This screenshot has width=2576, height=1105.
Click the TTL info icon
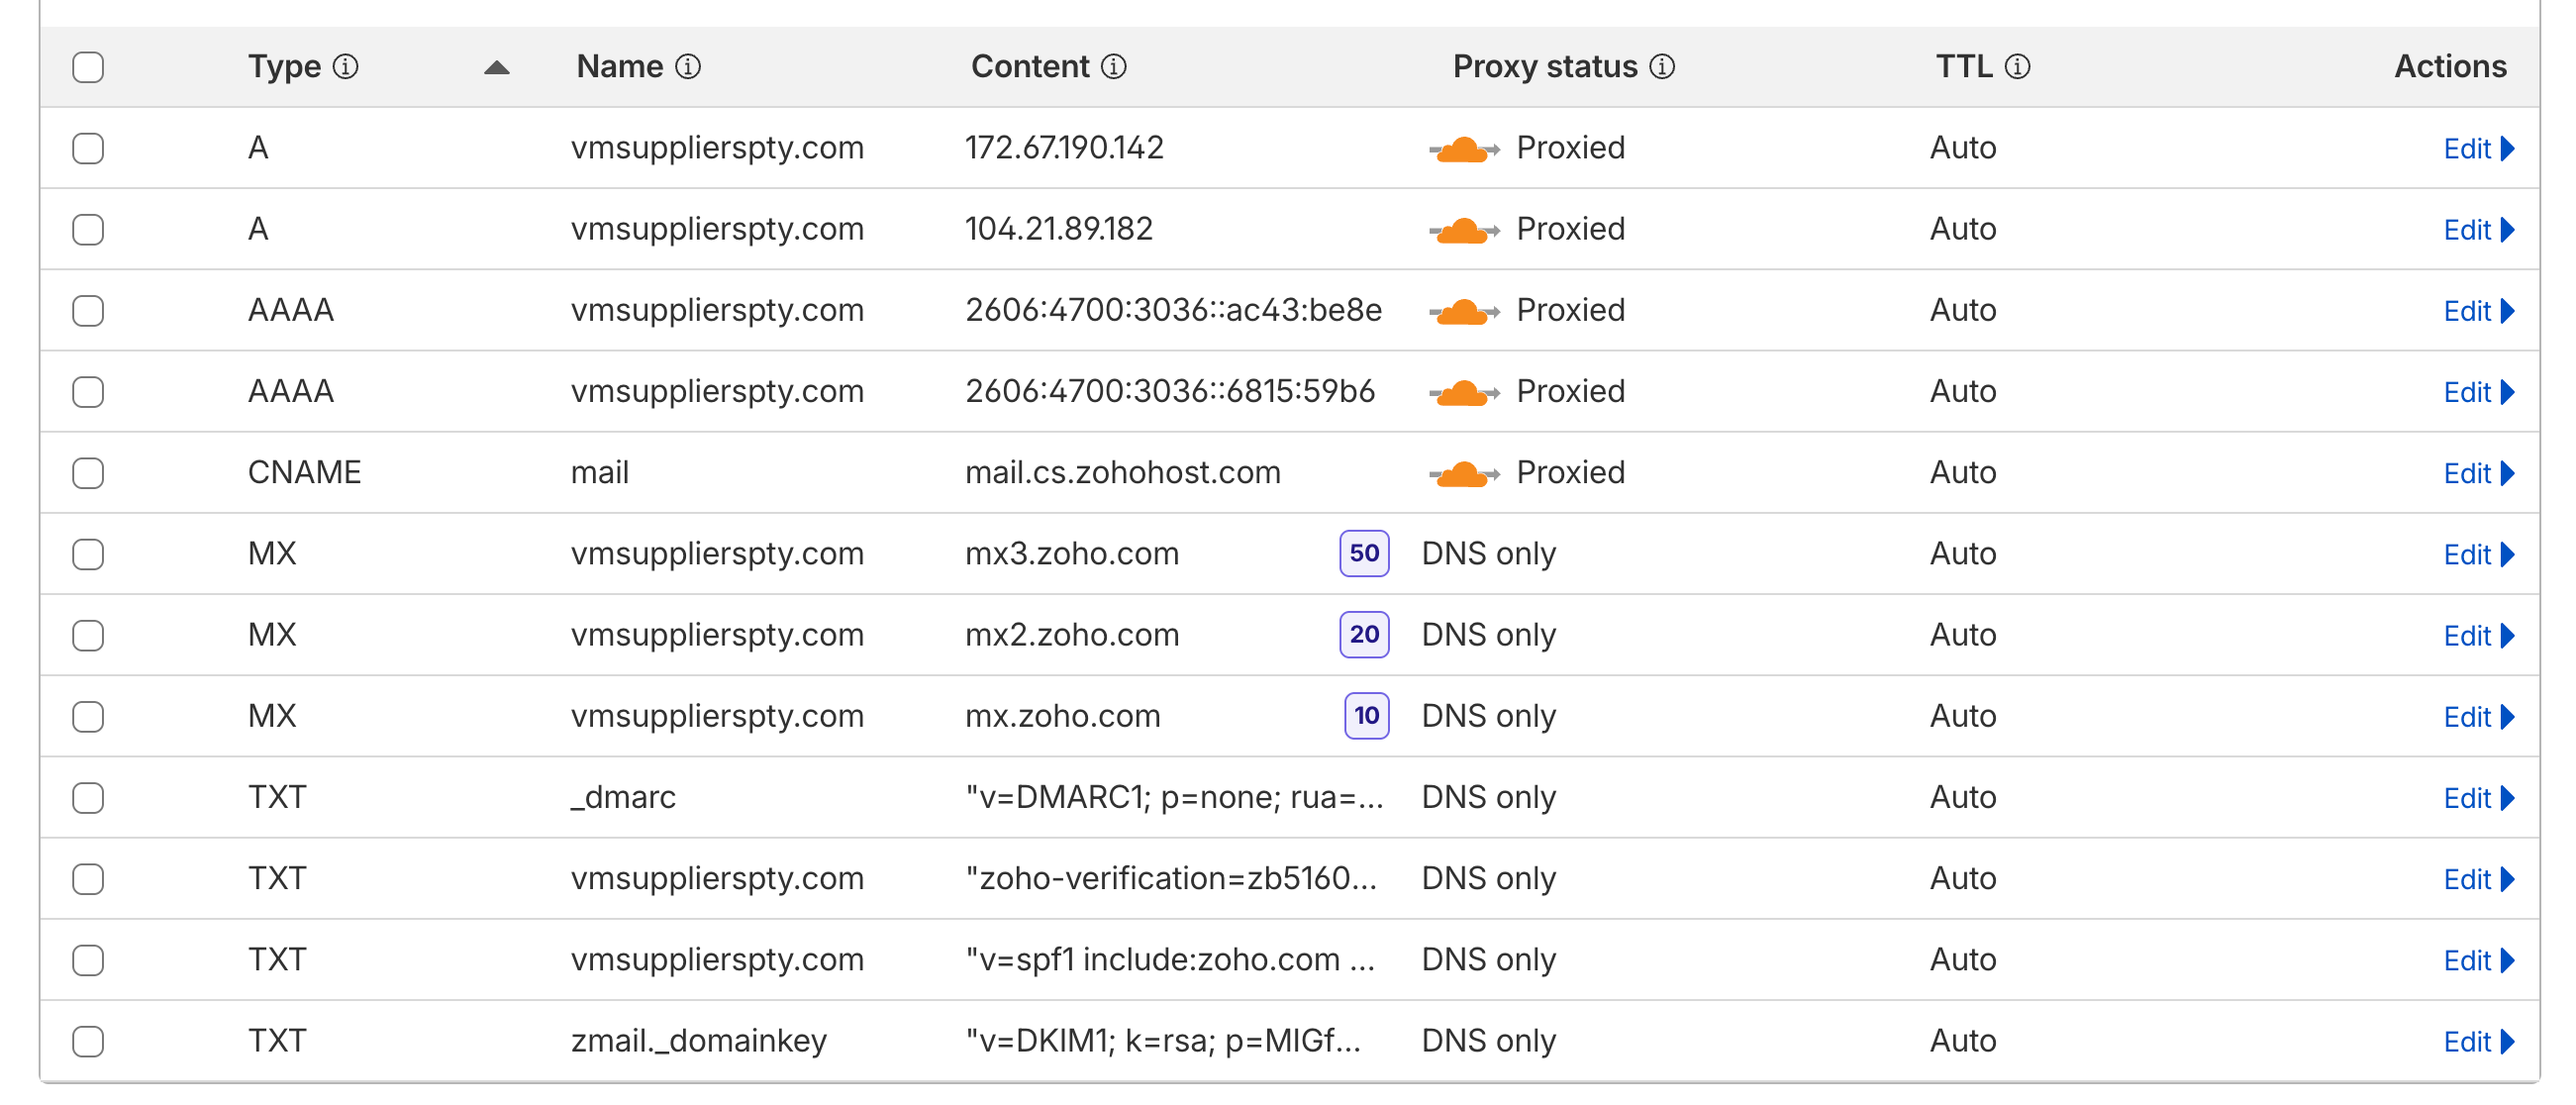pos(2018,67)
